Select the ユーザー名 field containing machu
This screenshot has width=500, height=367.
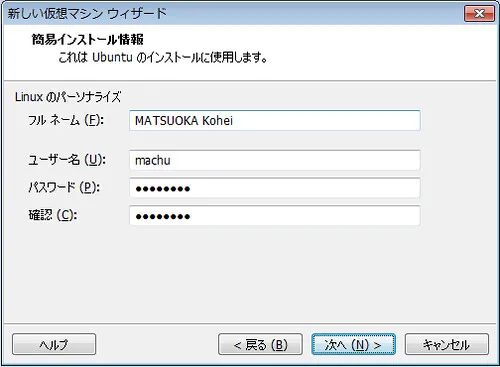tap(275, 160)
